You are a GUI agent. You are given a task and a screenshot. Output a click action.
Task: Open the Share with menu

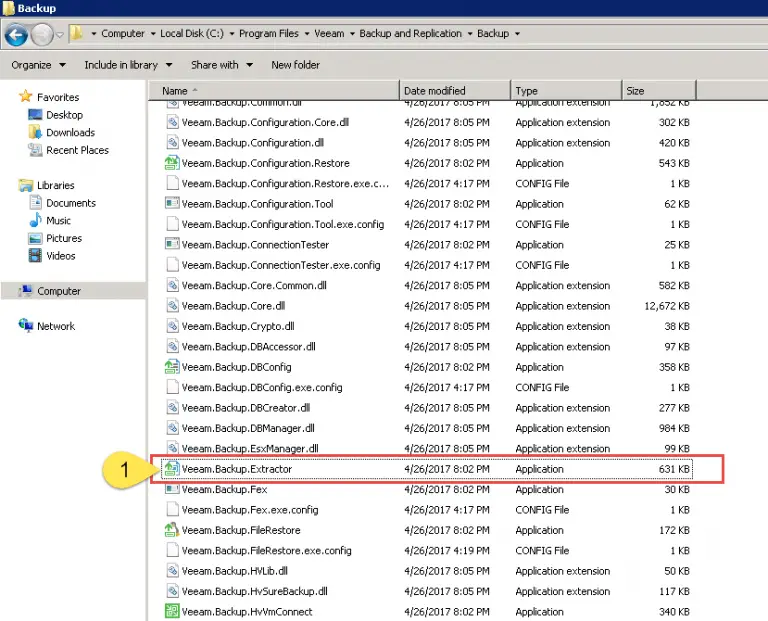click(x=222, y=65)
